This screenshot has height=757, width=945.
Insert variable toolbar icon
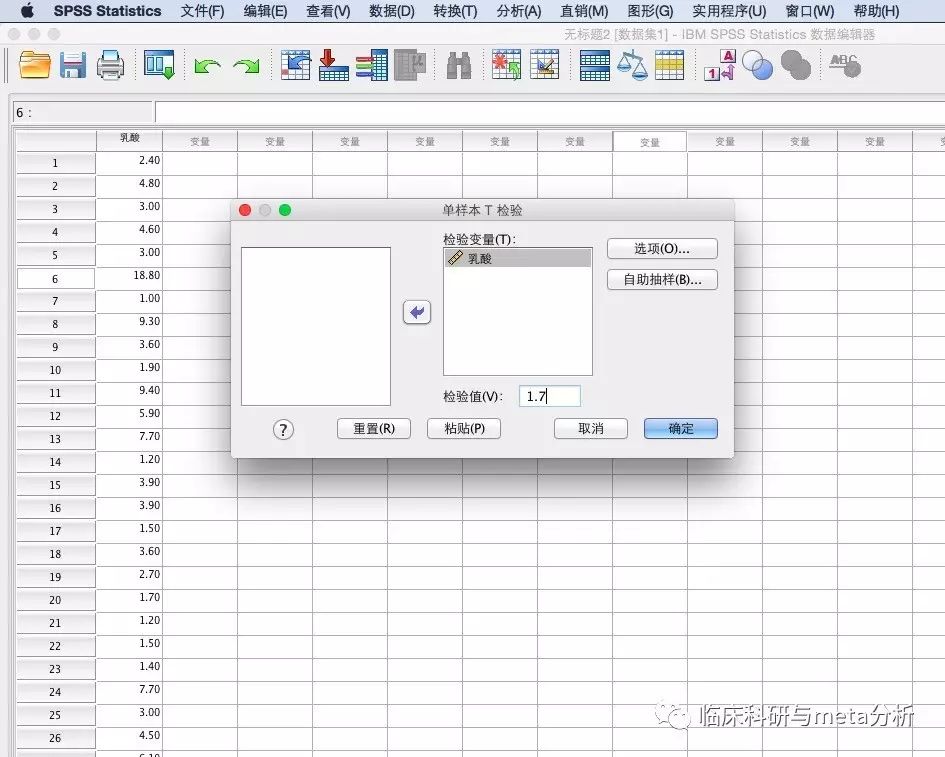click(545, 64)
